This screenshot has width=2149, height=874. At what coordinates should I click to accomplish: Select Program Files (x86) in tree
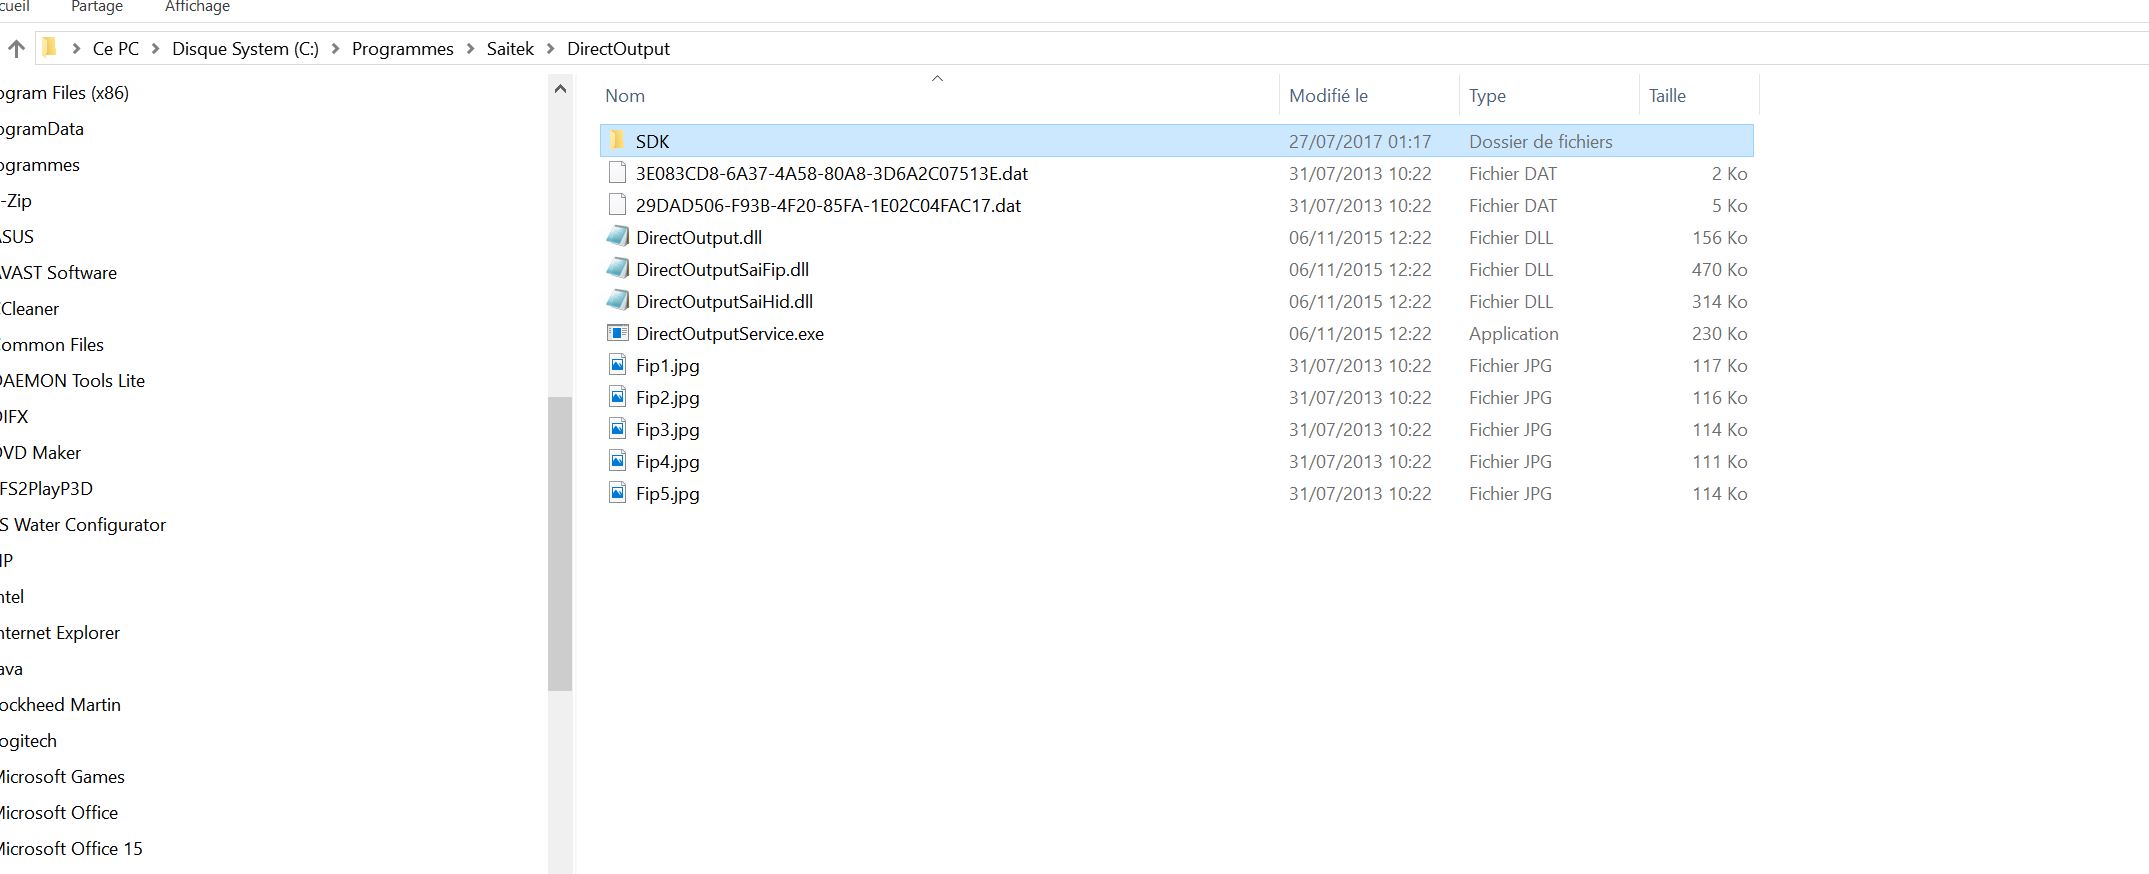[x=64, y=92]
